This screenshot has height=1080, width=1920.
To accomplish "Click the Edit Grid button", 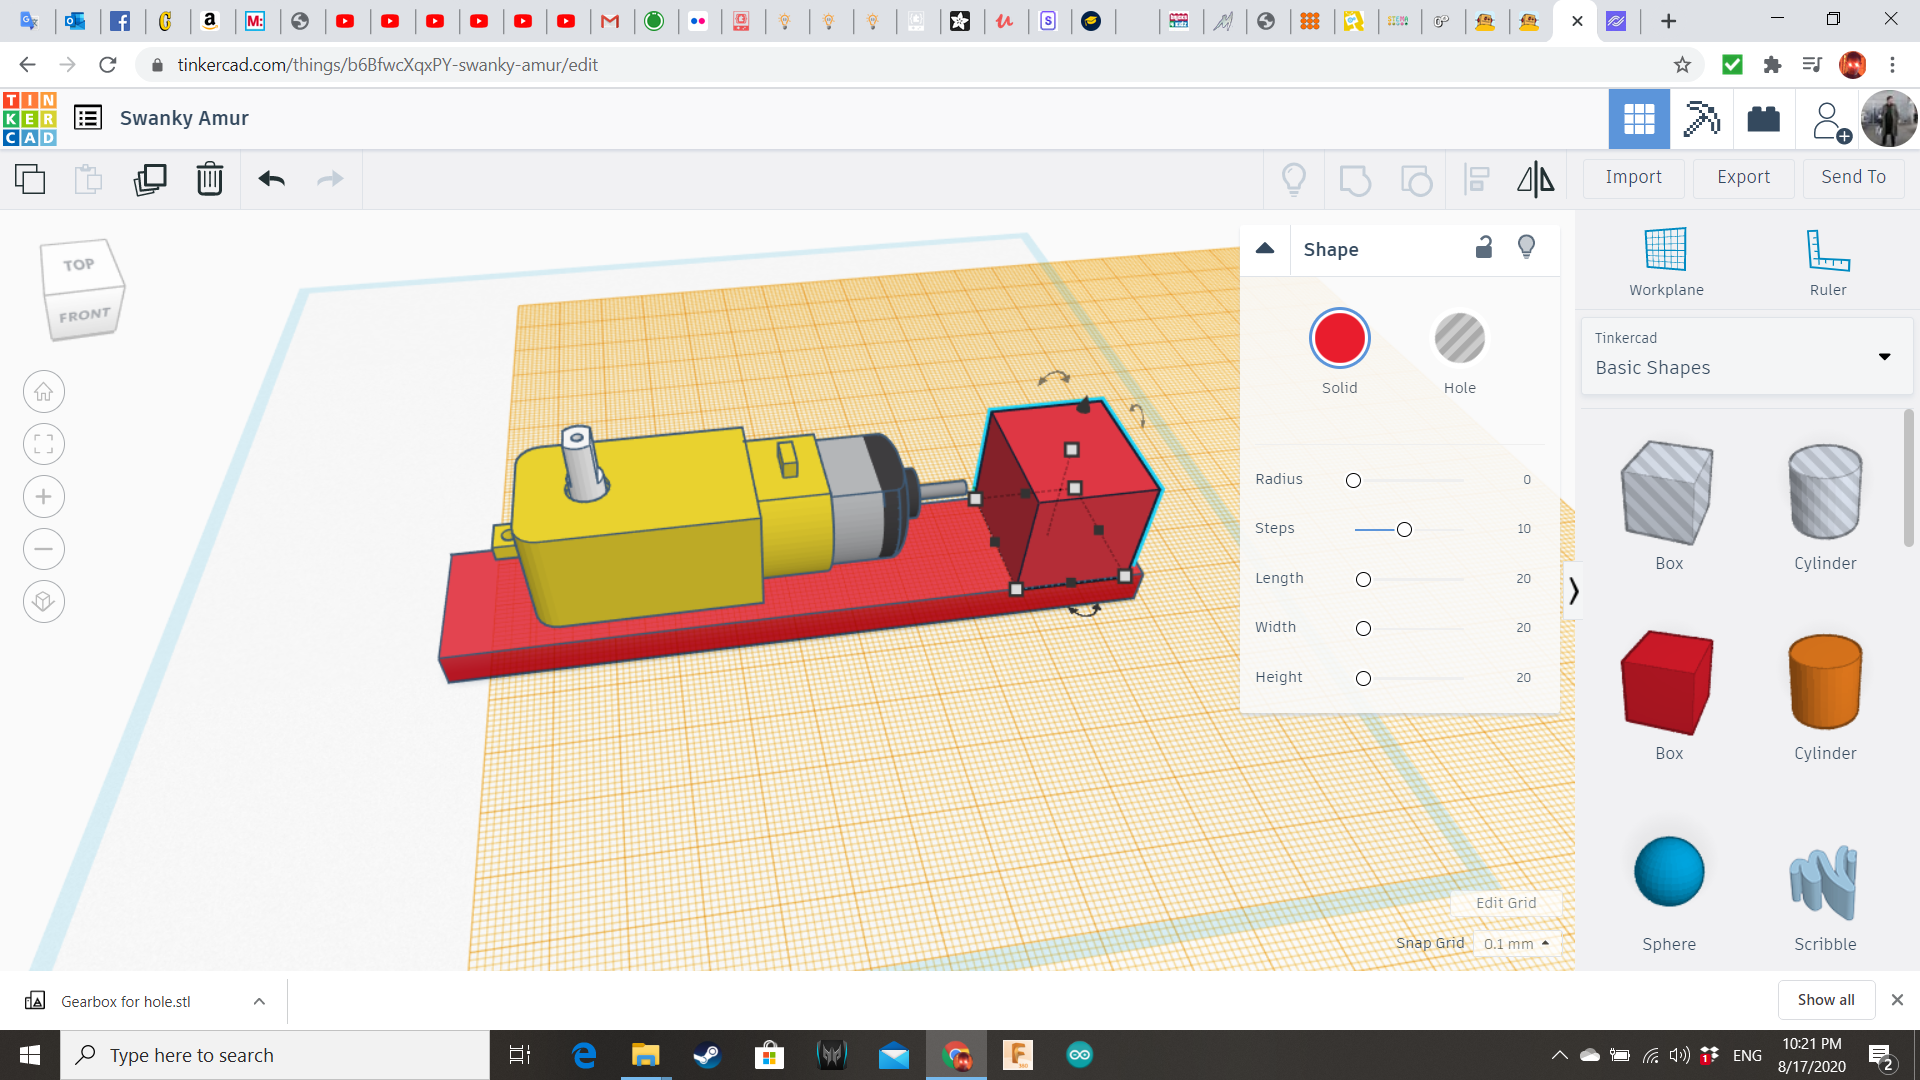I will point(1505,903).
